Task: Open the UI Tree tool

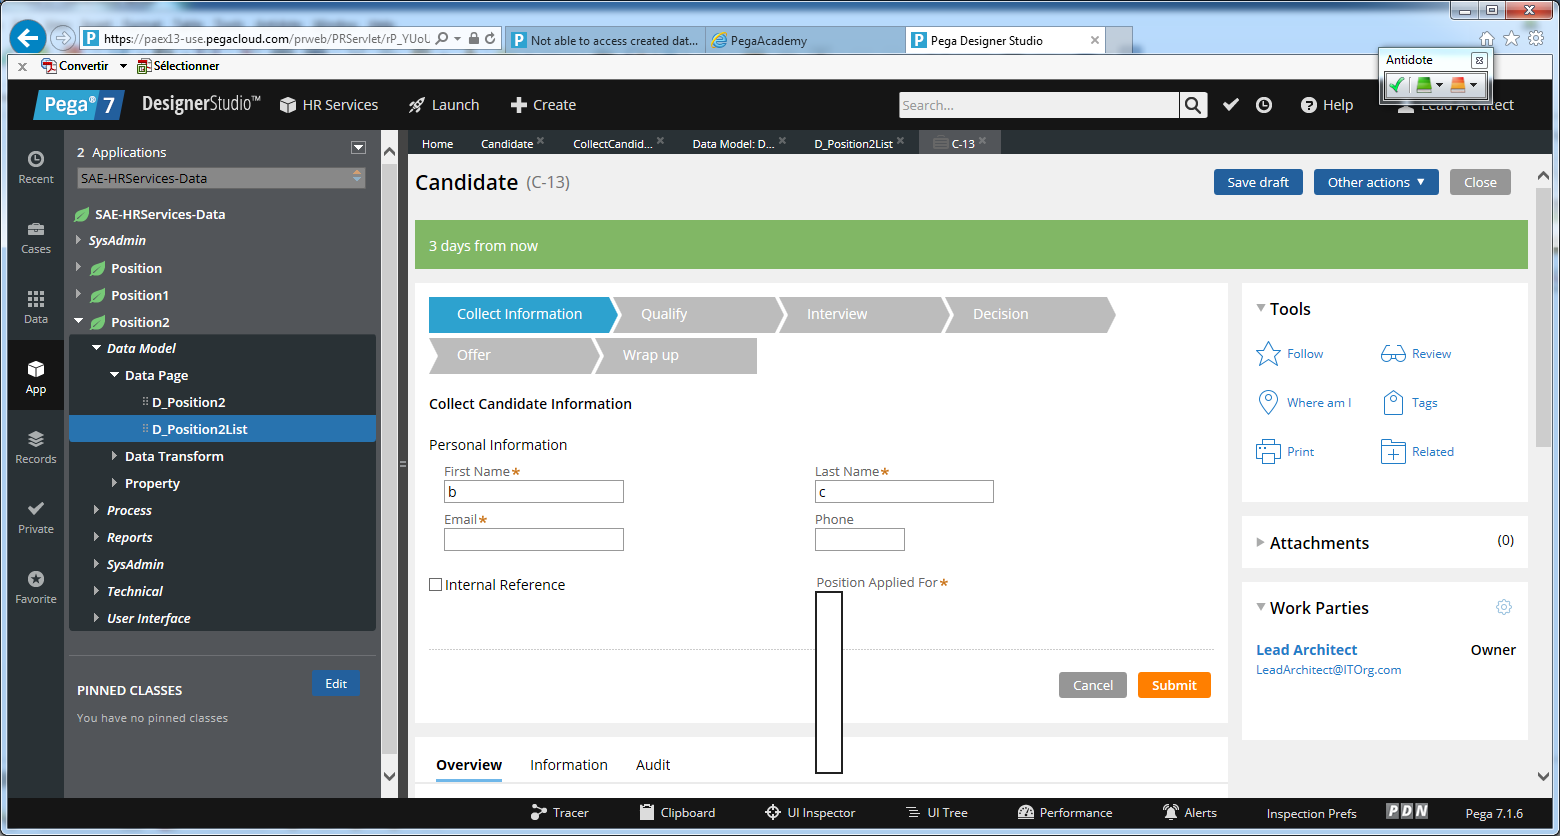Action: tap(936, 813)
